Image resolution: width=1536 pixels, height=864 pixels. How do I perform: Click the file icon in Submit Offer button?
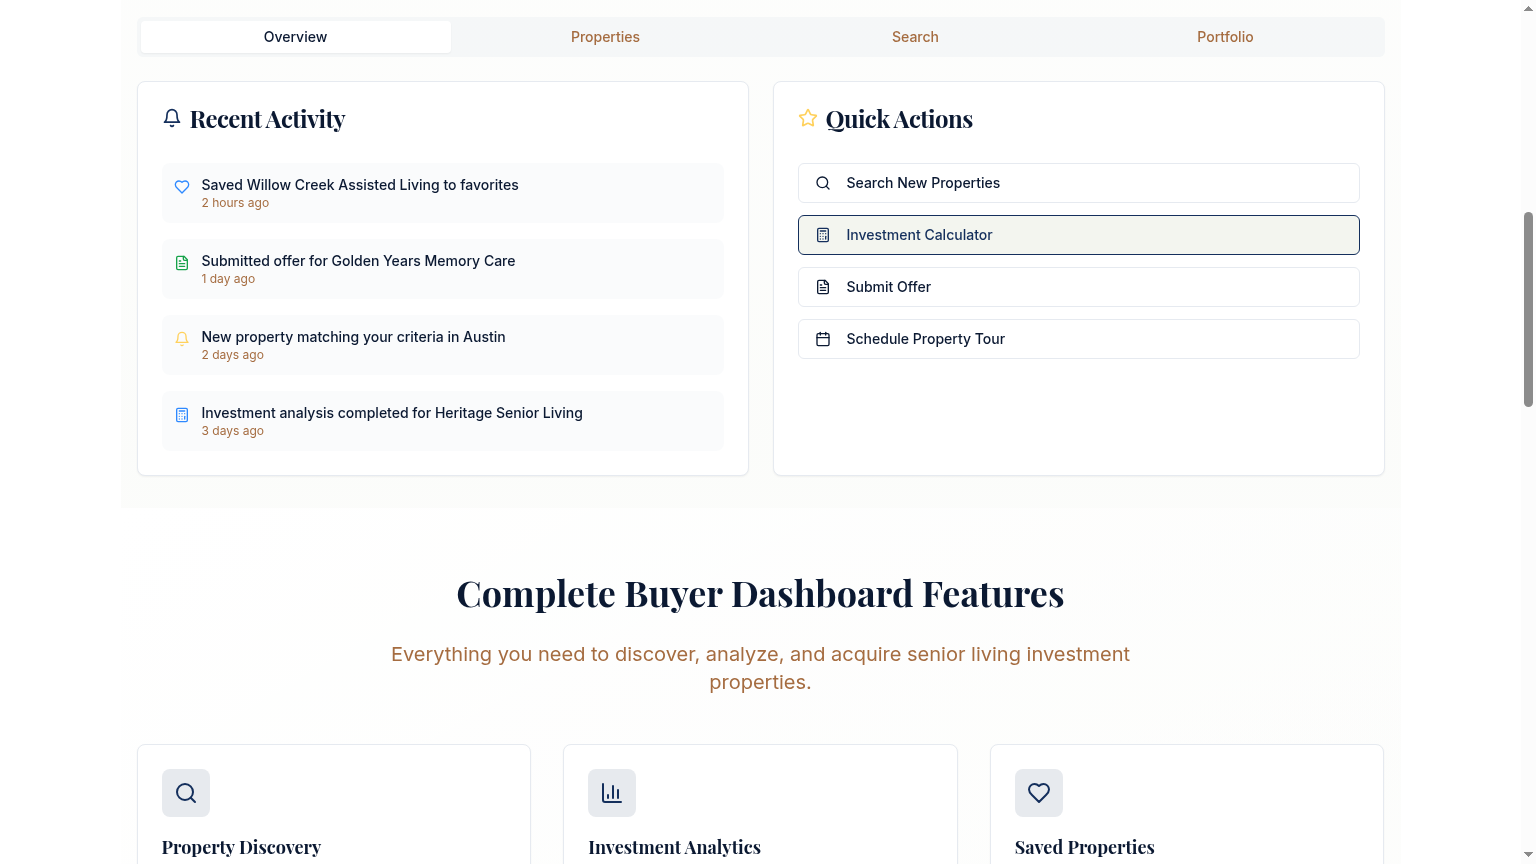[x=823, y=287]
